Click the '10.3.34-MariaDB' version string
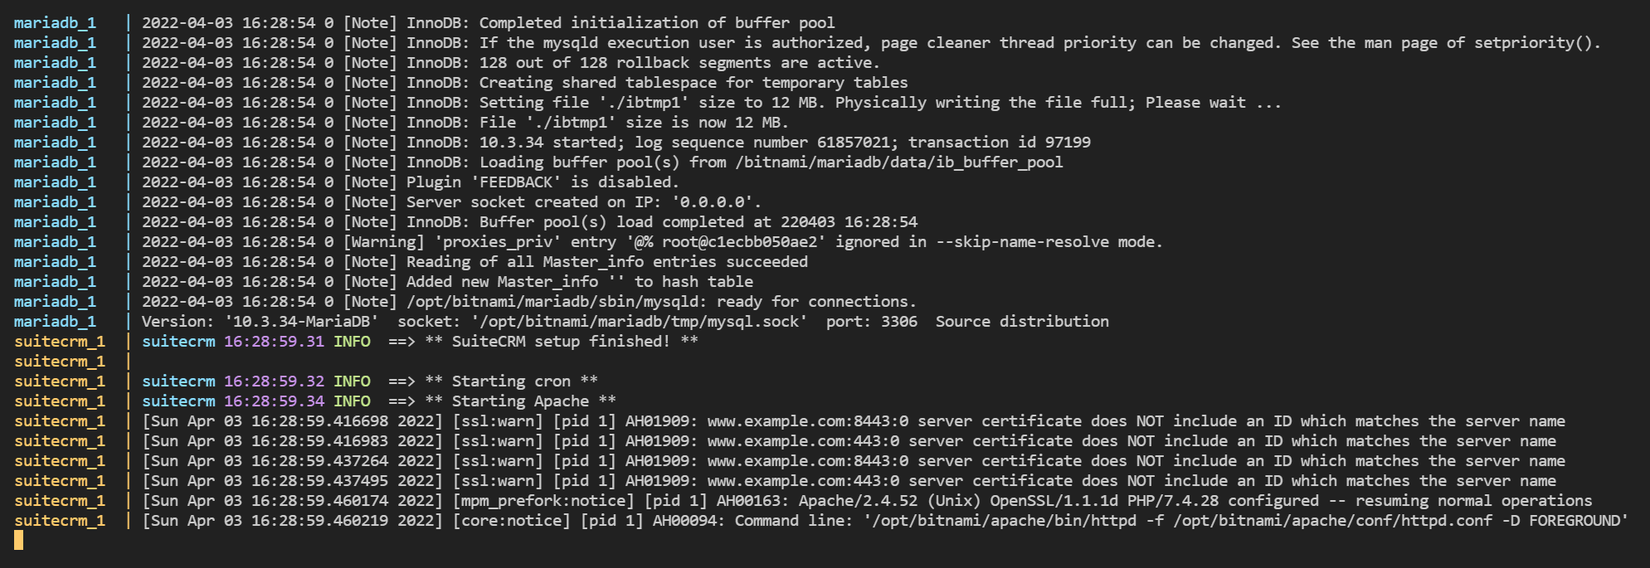The image size is (1650, 568). point(301,322)
